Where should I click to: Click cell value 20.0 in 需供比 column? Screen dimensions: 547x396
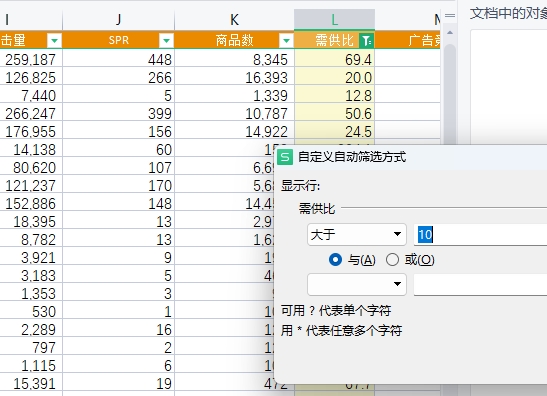(358, 78)
